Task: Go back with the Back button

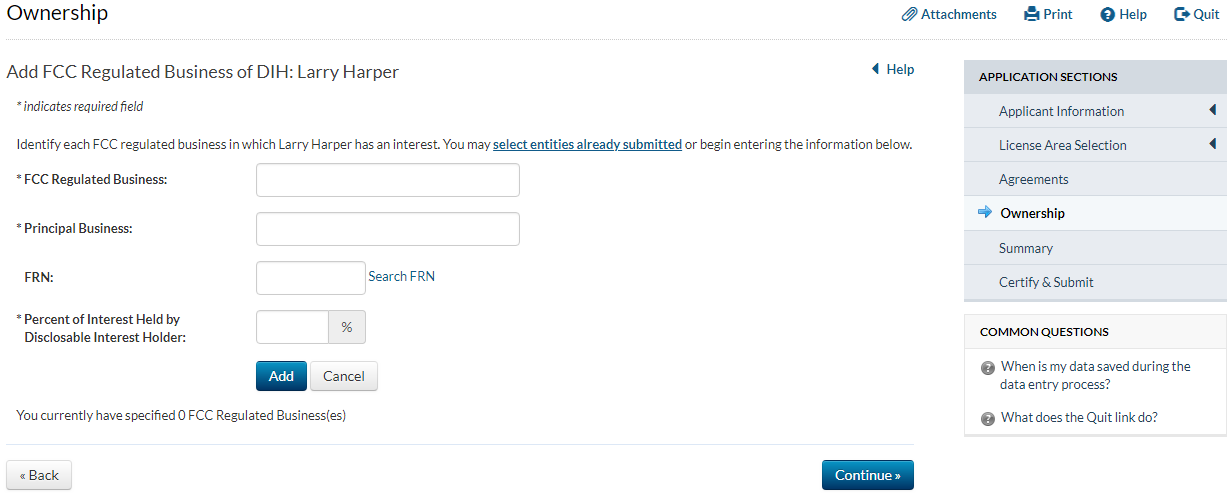Action: pyautogui.click(x=39, y=475)
